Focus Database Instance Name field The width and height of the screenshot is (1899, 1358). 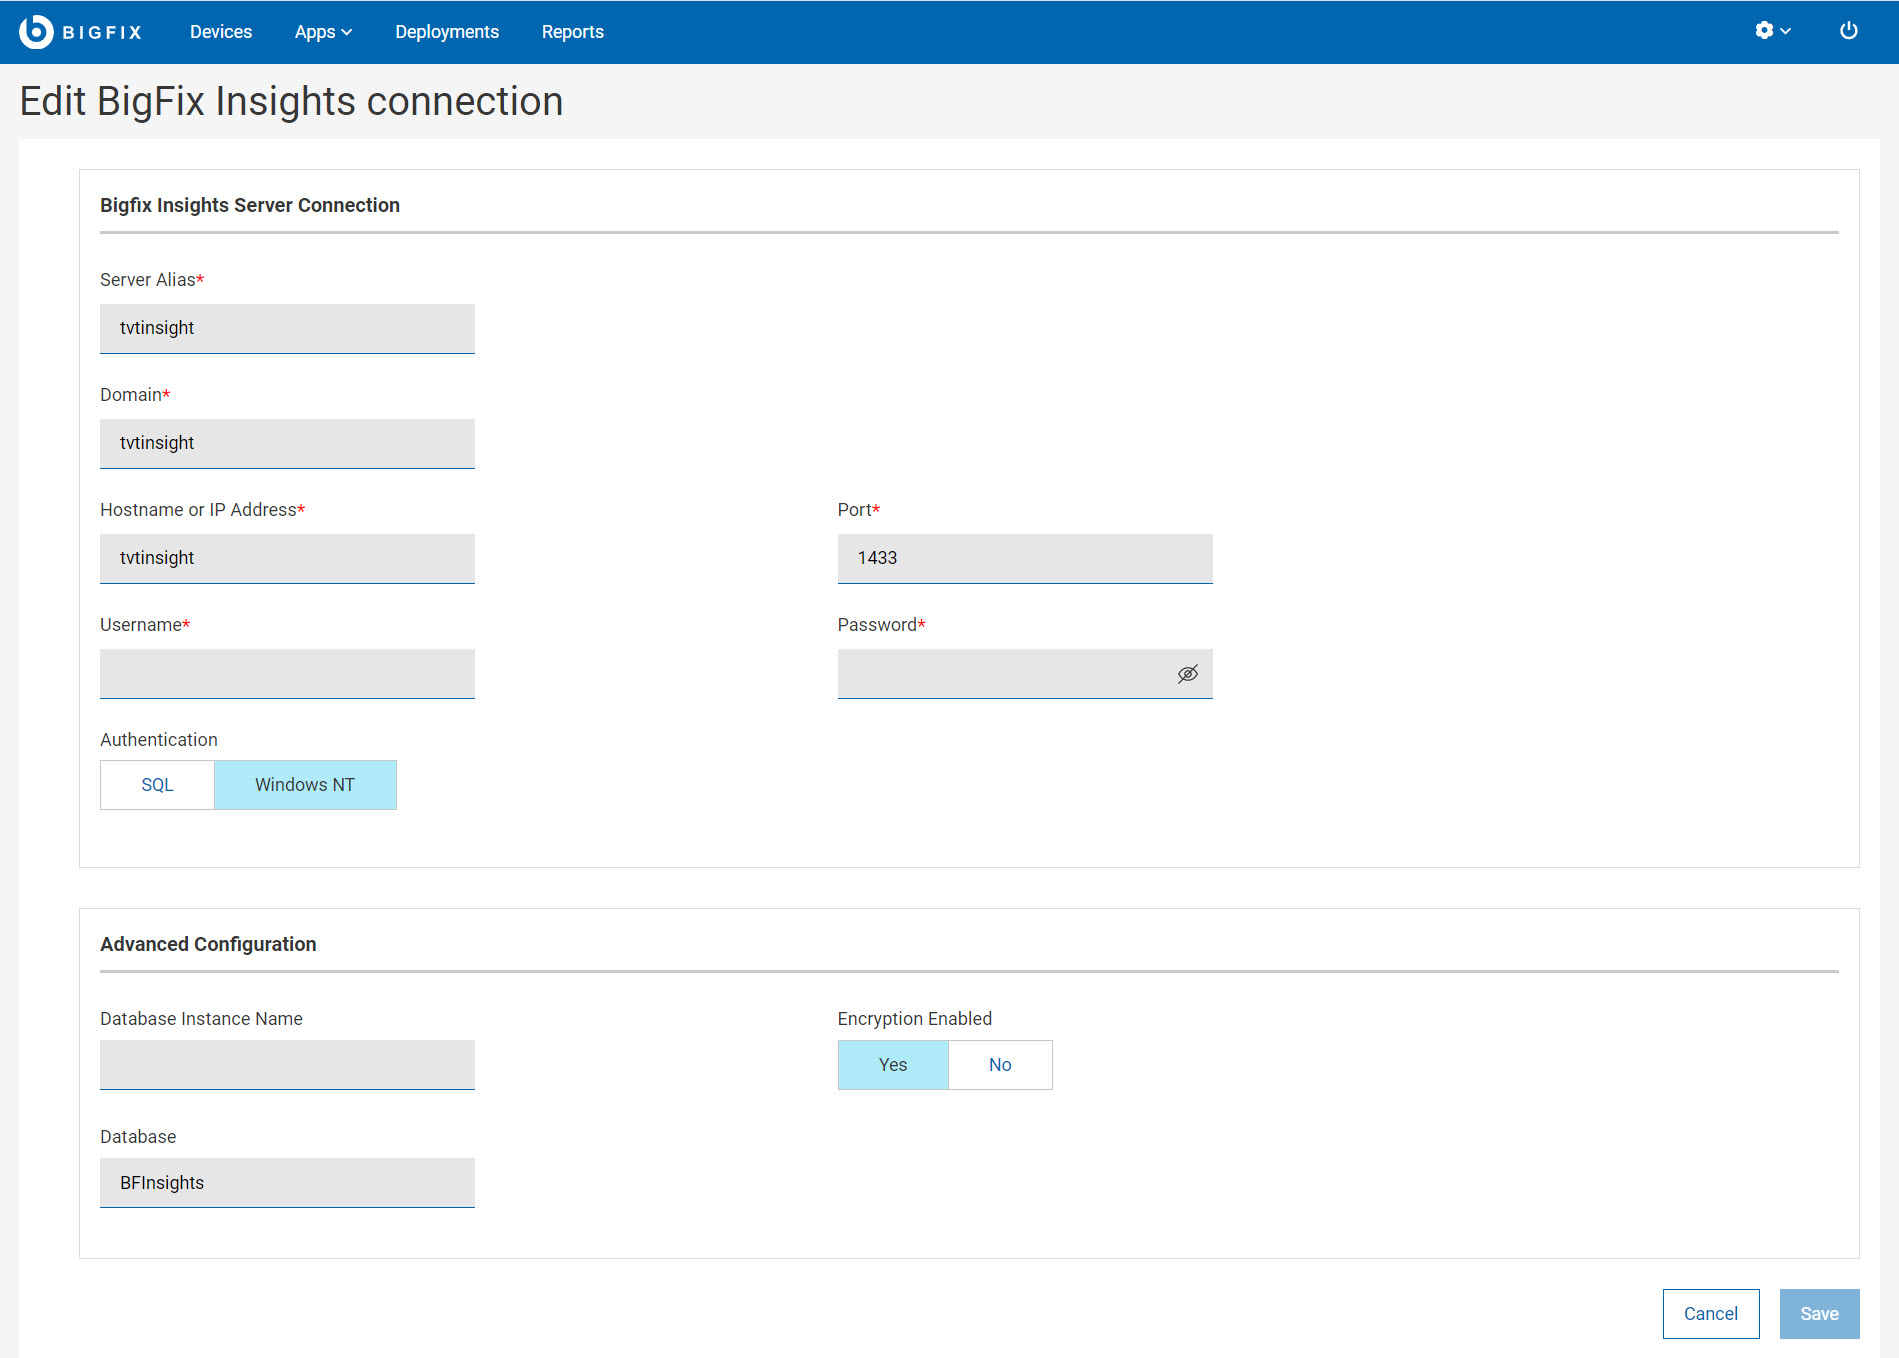287,1065
